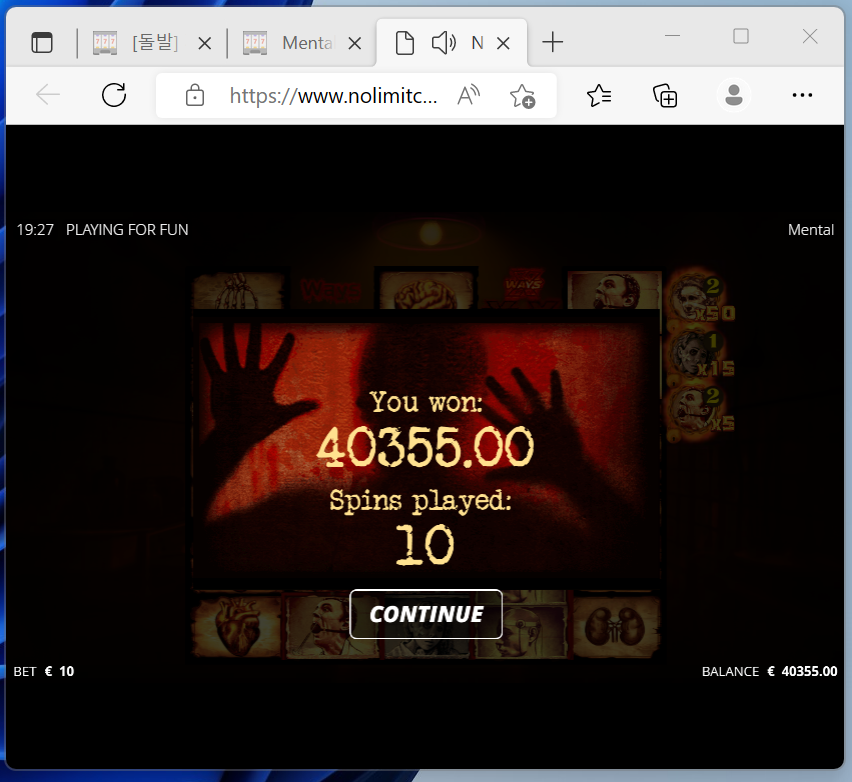Click the browser back arrow
The image size is (852, 782).
(48, 95)
